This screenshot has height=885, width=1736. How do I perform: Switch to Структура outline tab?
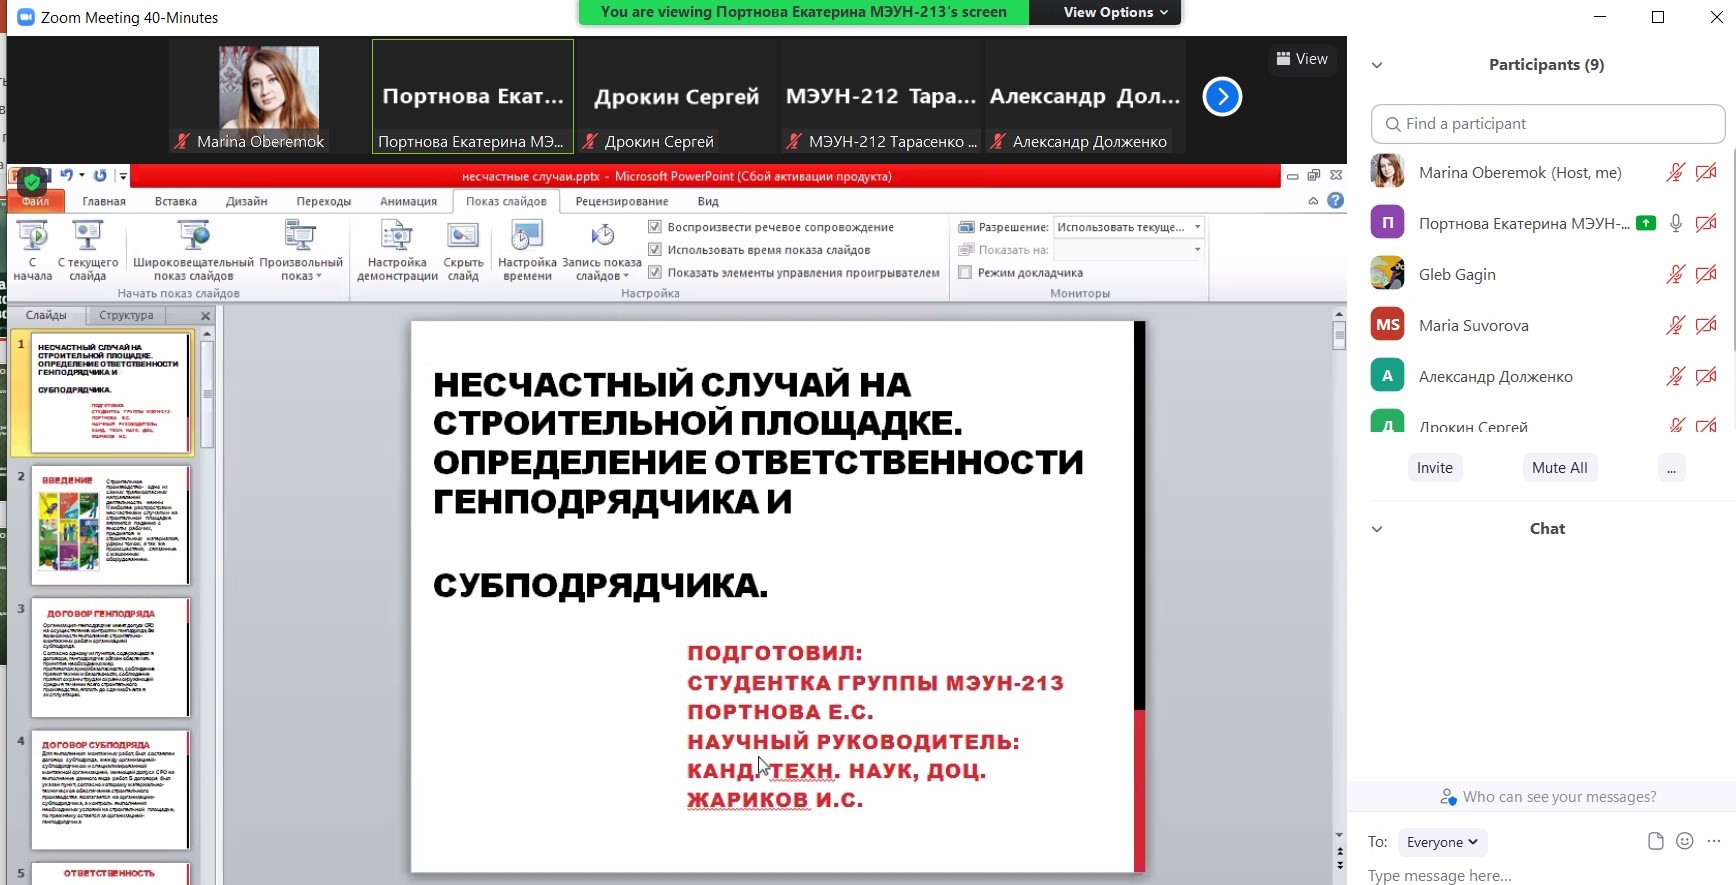click(127, 315)
